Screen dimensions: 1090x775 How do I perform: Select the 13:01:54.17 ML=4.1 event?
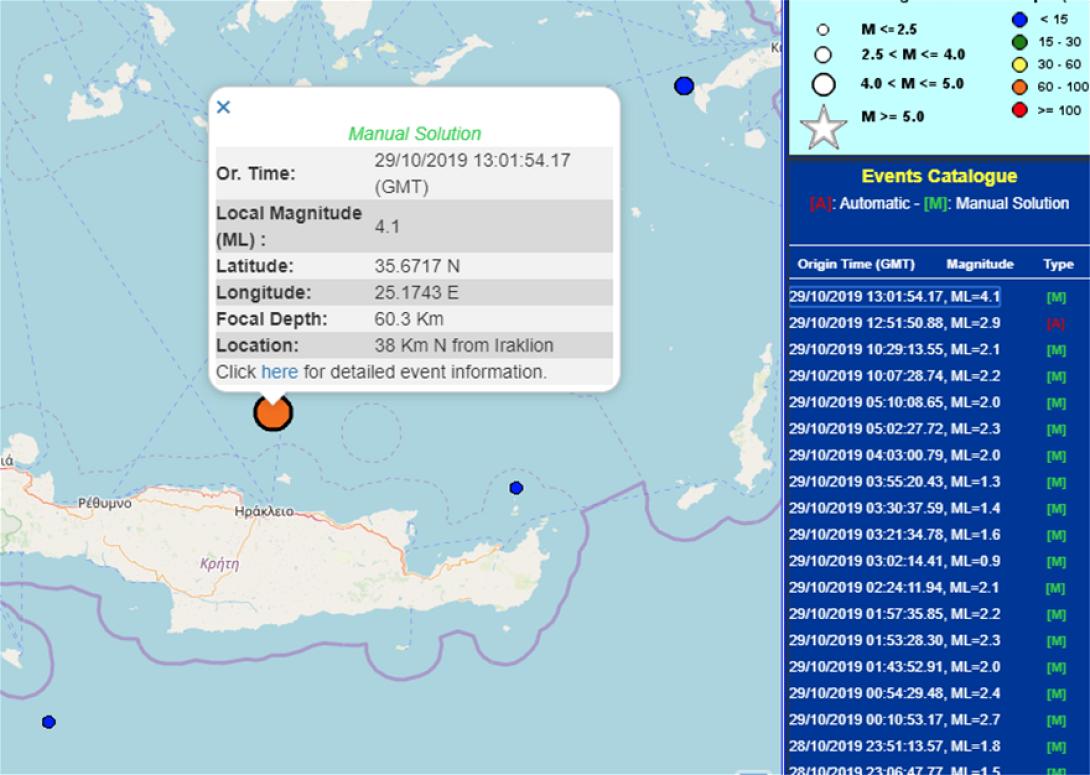pyautogui.click(x=894, y=297)
